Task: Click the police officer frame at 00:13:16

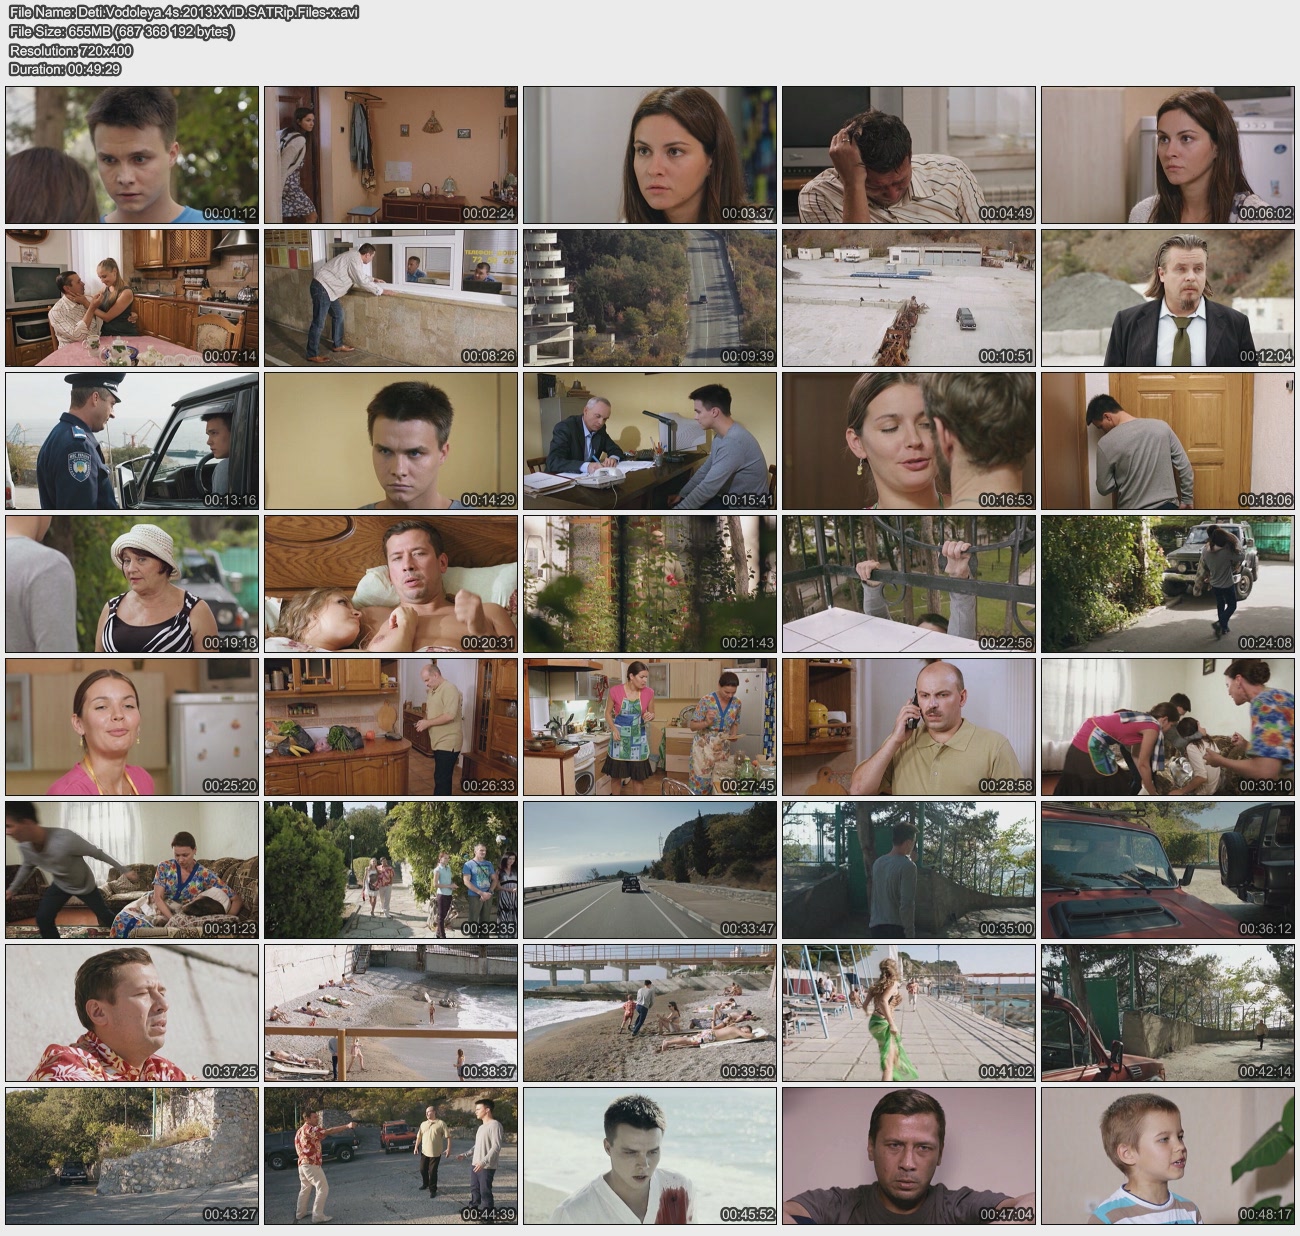Action: click(x=132, y=441)
